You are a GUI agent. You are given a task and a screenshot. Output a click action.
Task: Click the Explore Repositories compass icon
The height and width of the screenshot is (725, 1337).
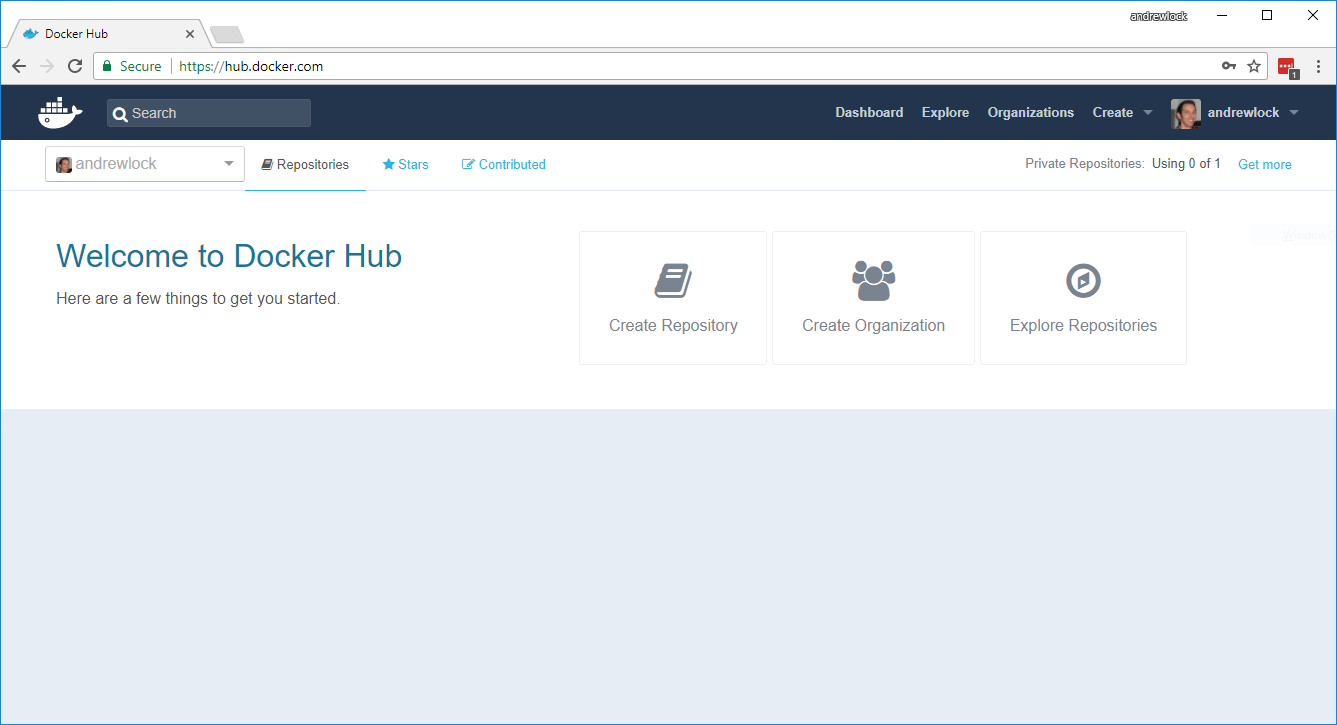coord(1083,281)
